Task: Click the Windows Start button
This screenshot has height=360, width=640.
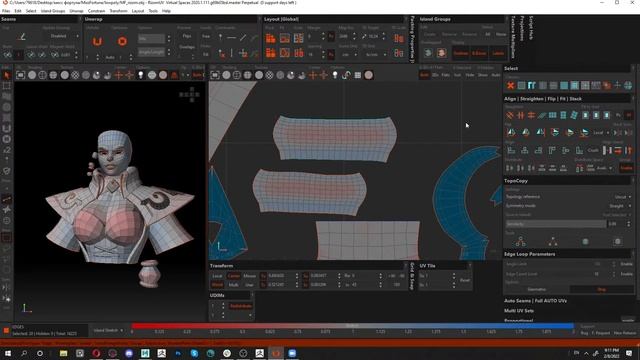Action: 7,353
